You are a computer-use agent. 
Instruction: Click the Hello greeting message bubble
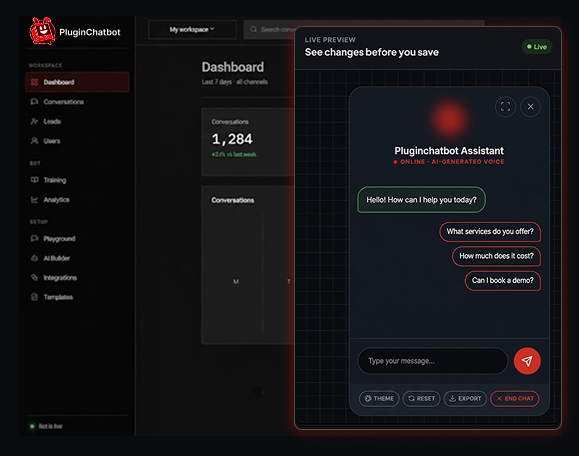point(421,200)
